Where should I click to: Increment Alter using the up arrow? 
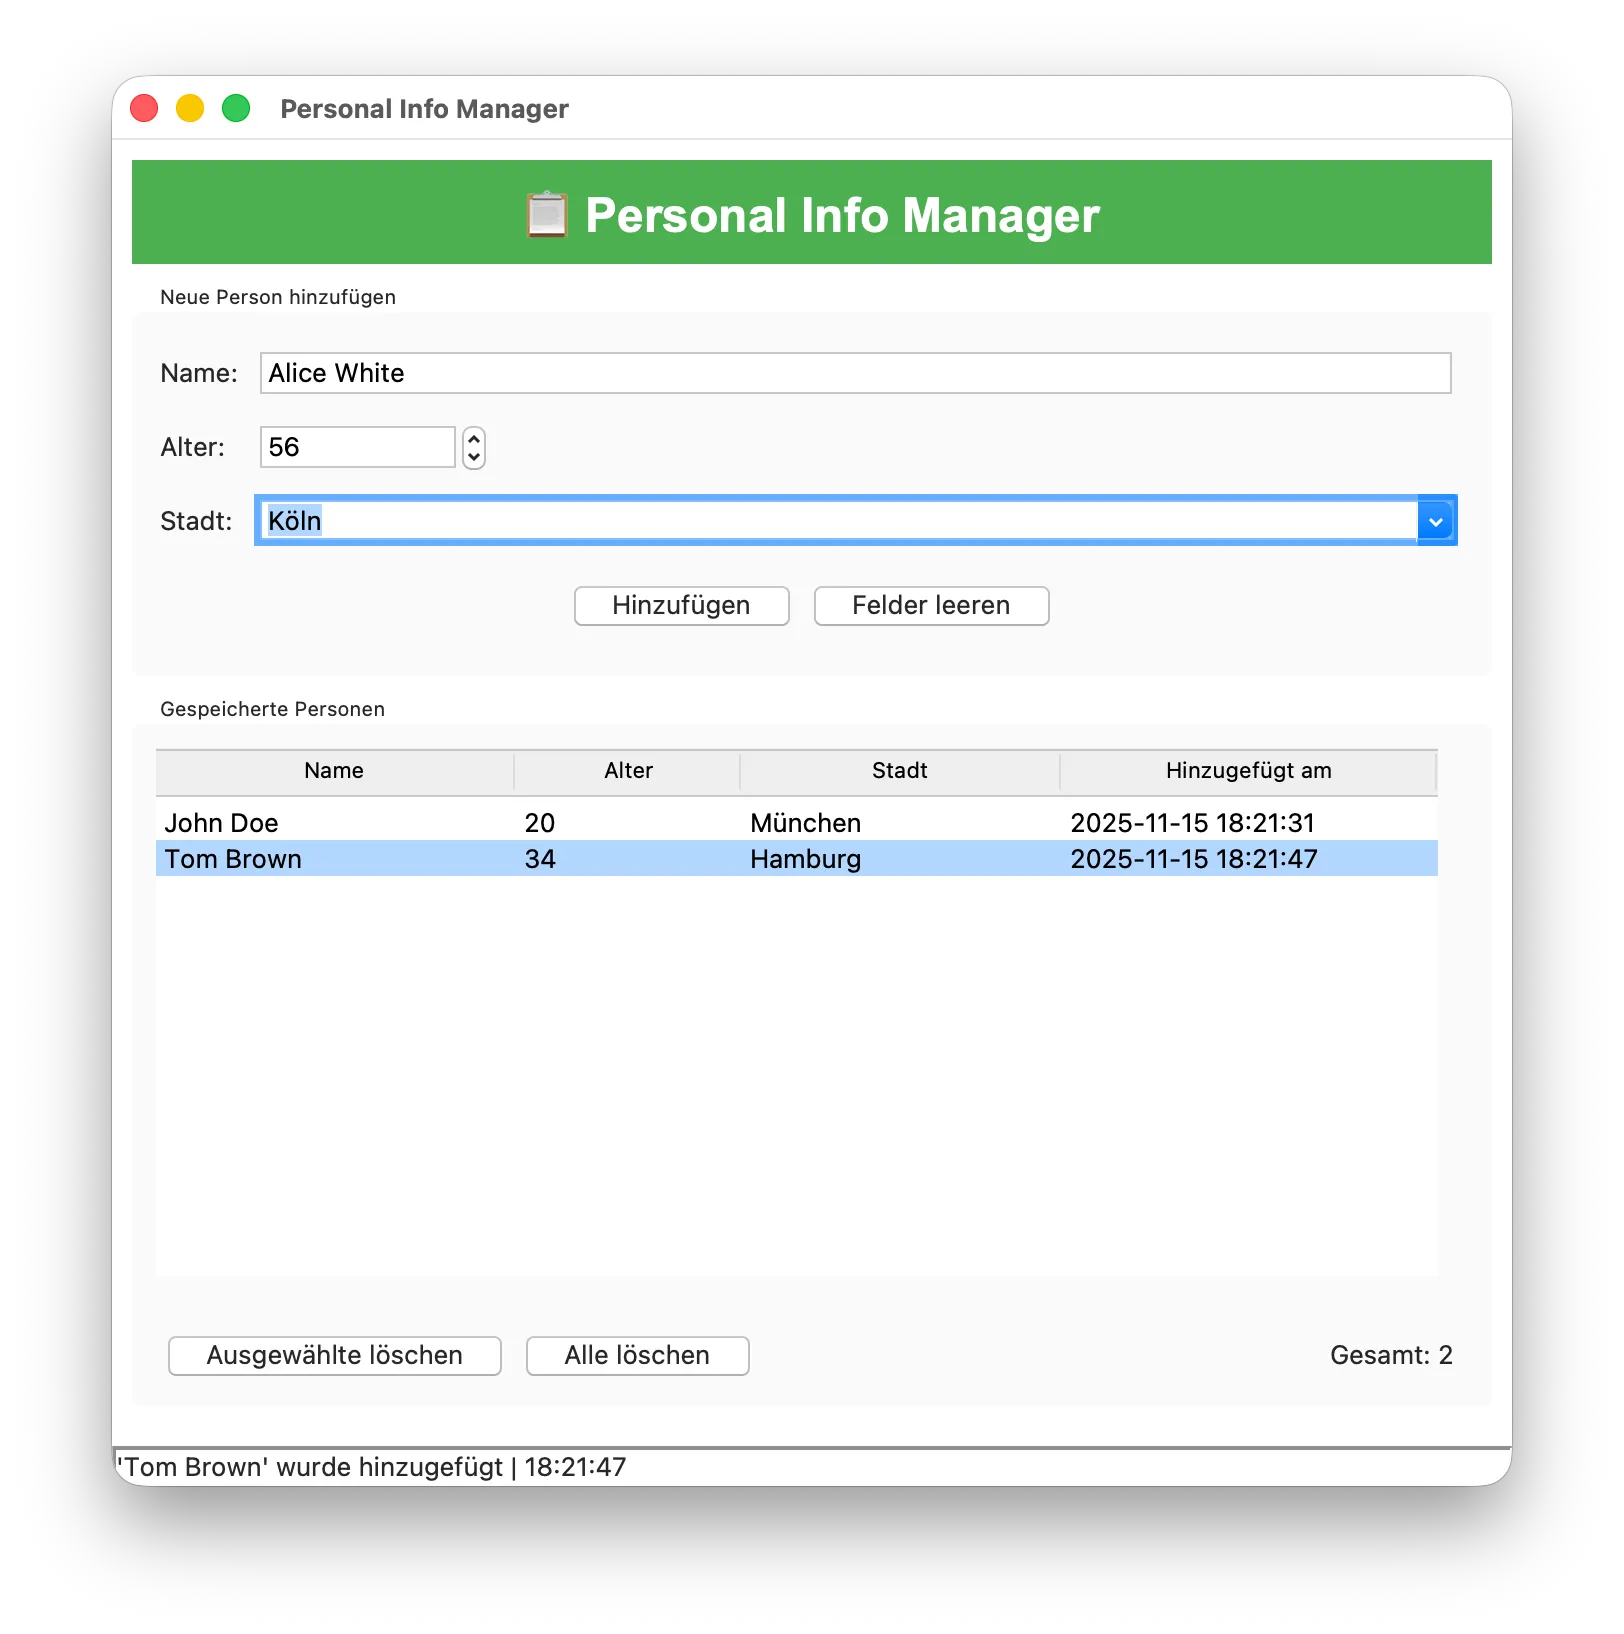tap(472, 439)
